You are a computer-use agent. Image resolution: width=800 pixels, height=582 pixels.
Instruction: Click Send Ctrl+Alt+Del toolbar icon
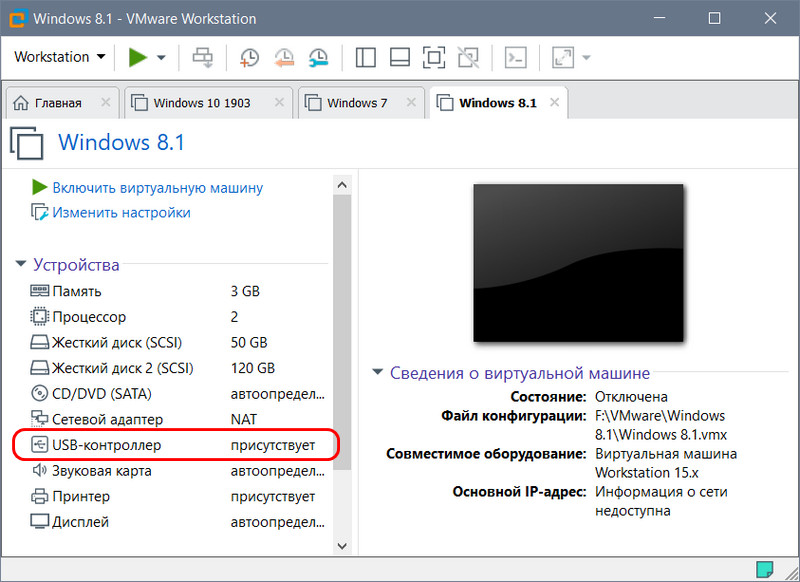pyautogui.click(x=203, y=57)
